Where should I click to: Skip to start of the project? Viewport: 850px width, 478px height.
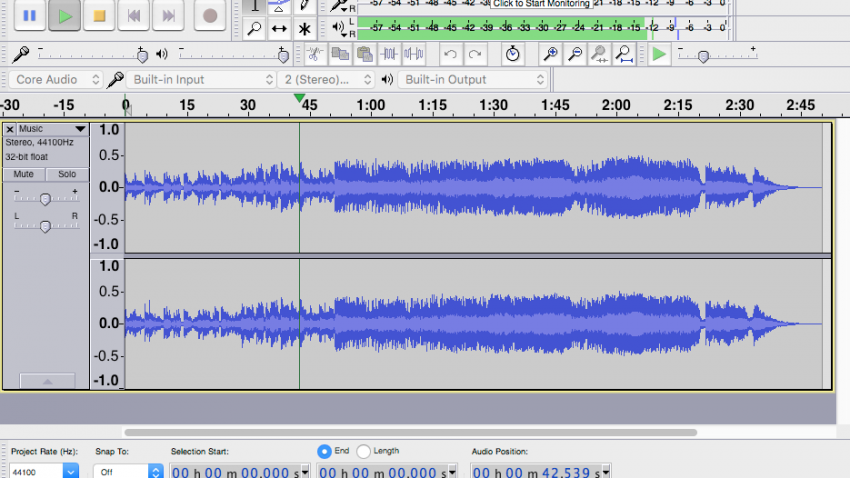(134, 16)
